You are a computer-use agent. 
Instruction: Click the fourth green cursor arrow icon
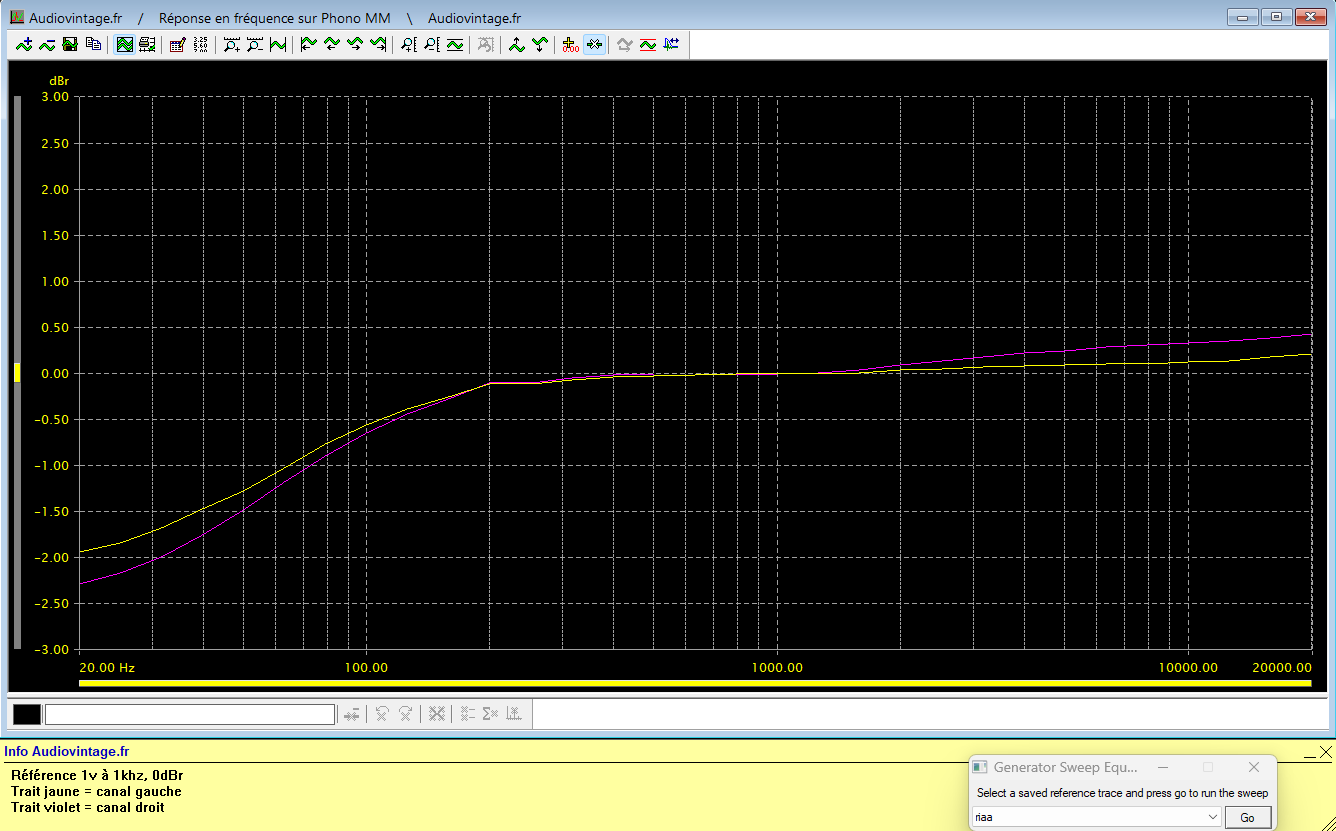(378, 44)
